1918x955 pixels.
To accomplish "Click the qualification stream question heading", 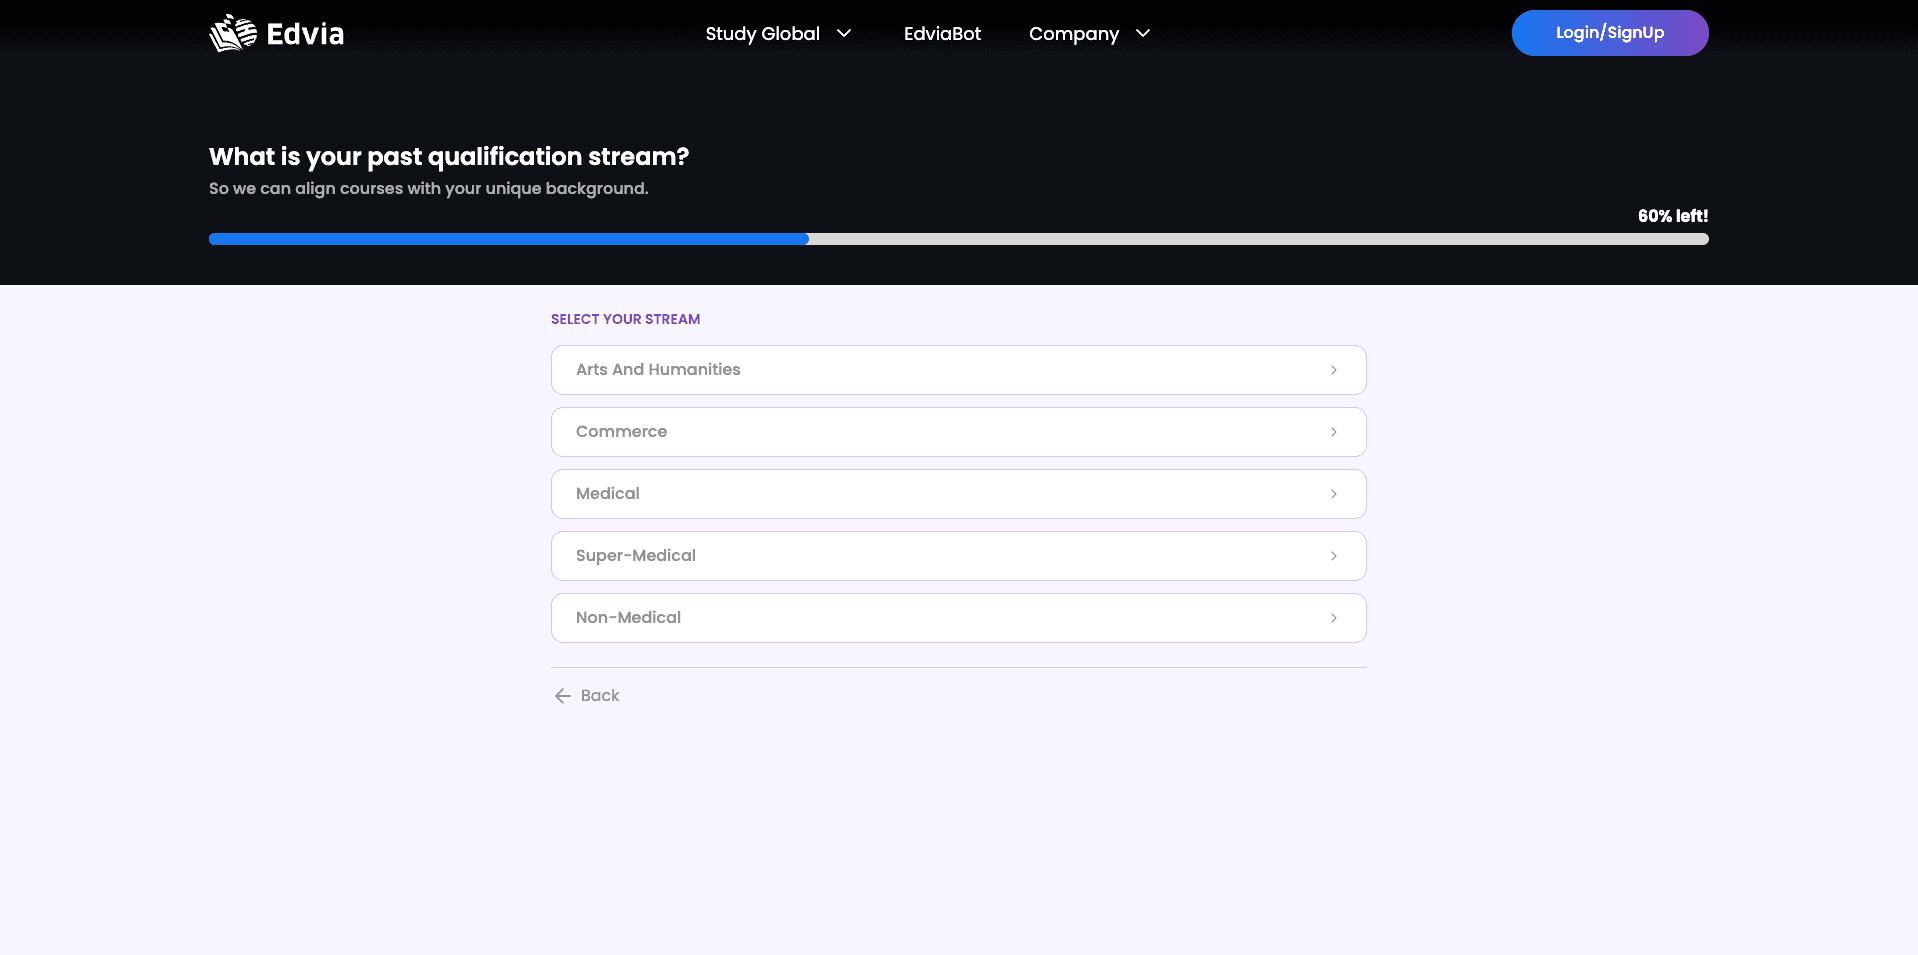I will click(x=449, y=157).
